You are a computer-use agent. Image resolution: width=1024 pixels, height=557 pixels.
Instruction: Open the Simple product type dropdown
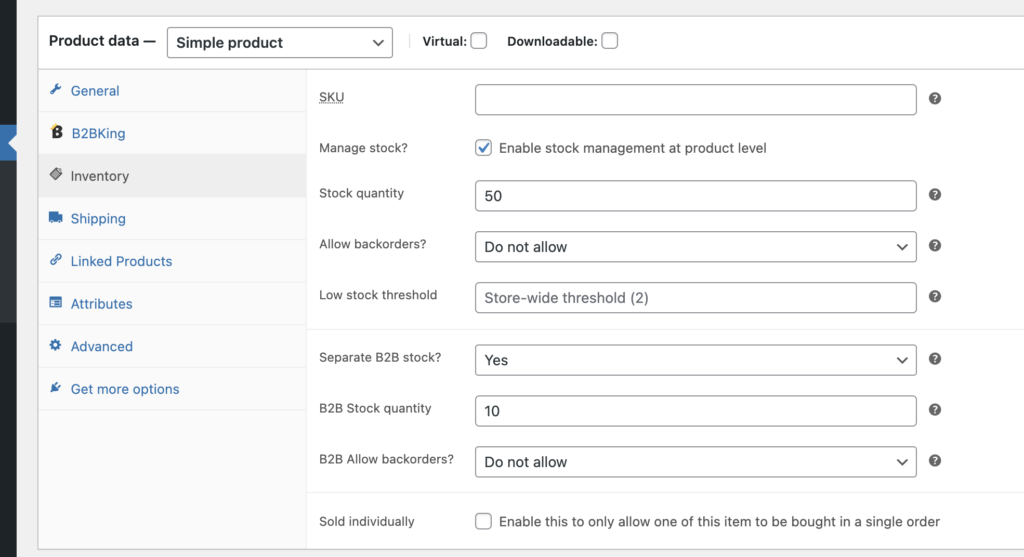pyautogui.click(x=280, y=42)
